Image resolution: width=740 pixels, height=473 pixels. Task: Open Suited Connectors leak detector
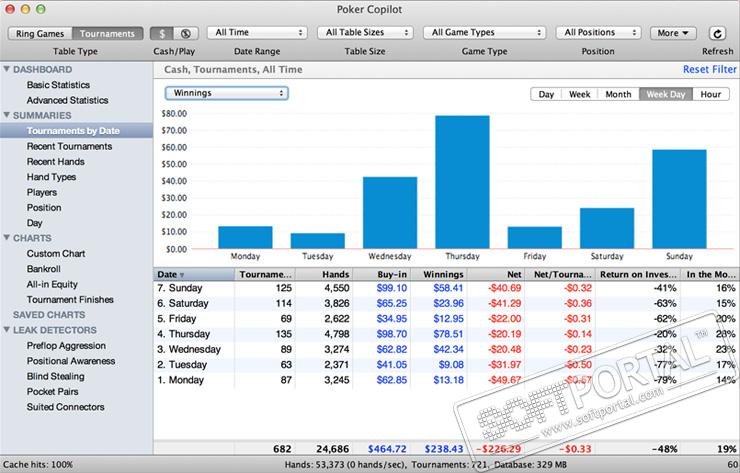66,407
